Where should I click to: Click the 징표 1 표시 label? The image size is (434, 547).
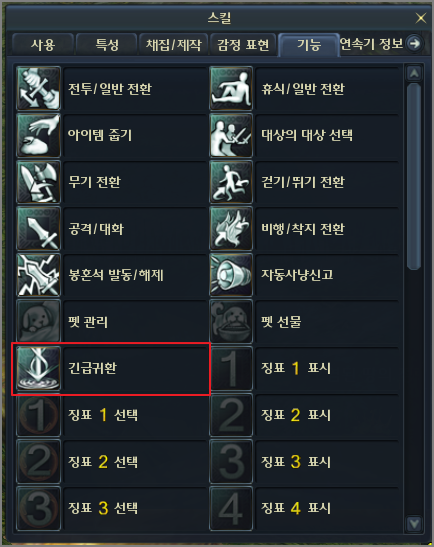point(296,368)
